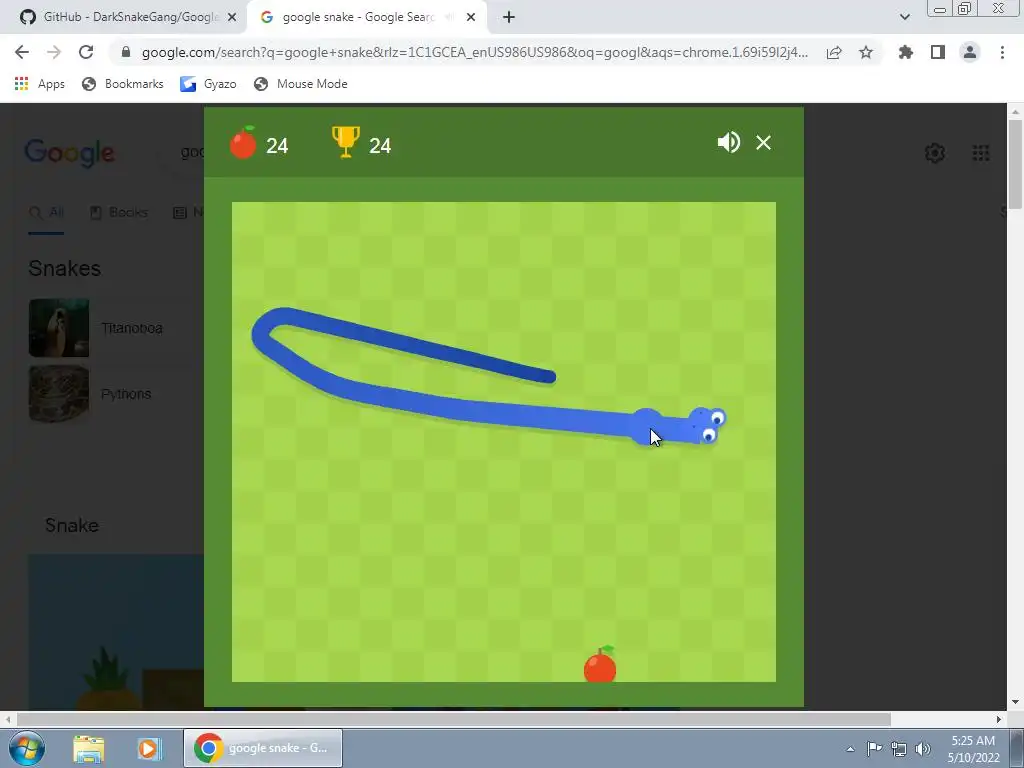The height and width of the screenshot is (768, 1024).
Task: Select the All search tab
Action: [46, 212]
